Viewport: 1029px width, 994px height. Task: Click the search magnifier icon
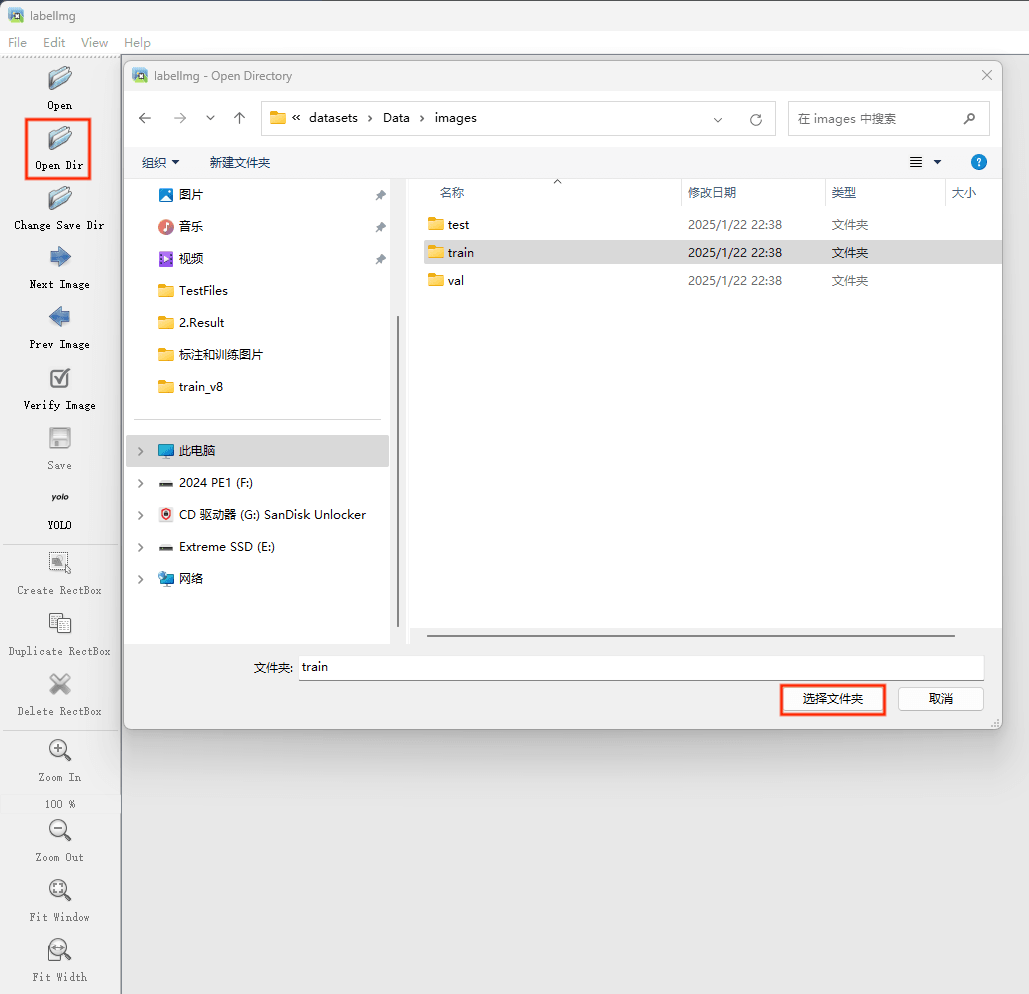[x=969, y=119]
